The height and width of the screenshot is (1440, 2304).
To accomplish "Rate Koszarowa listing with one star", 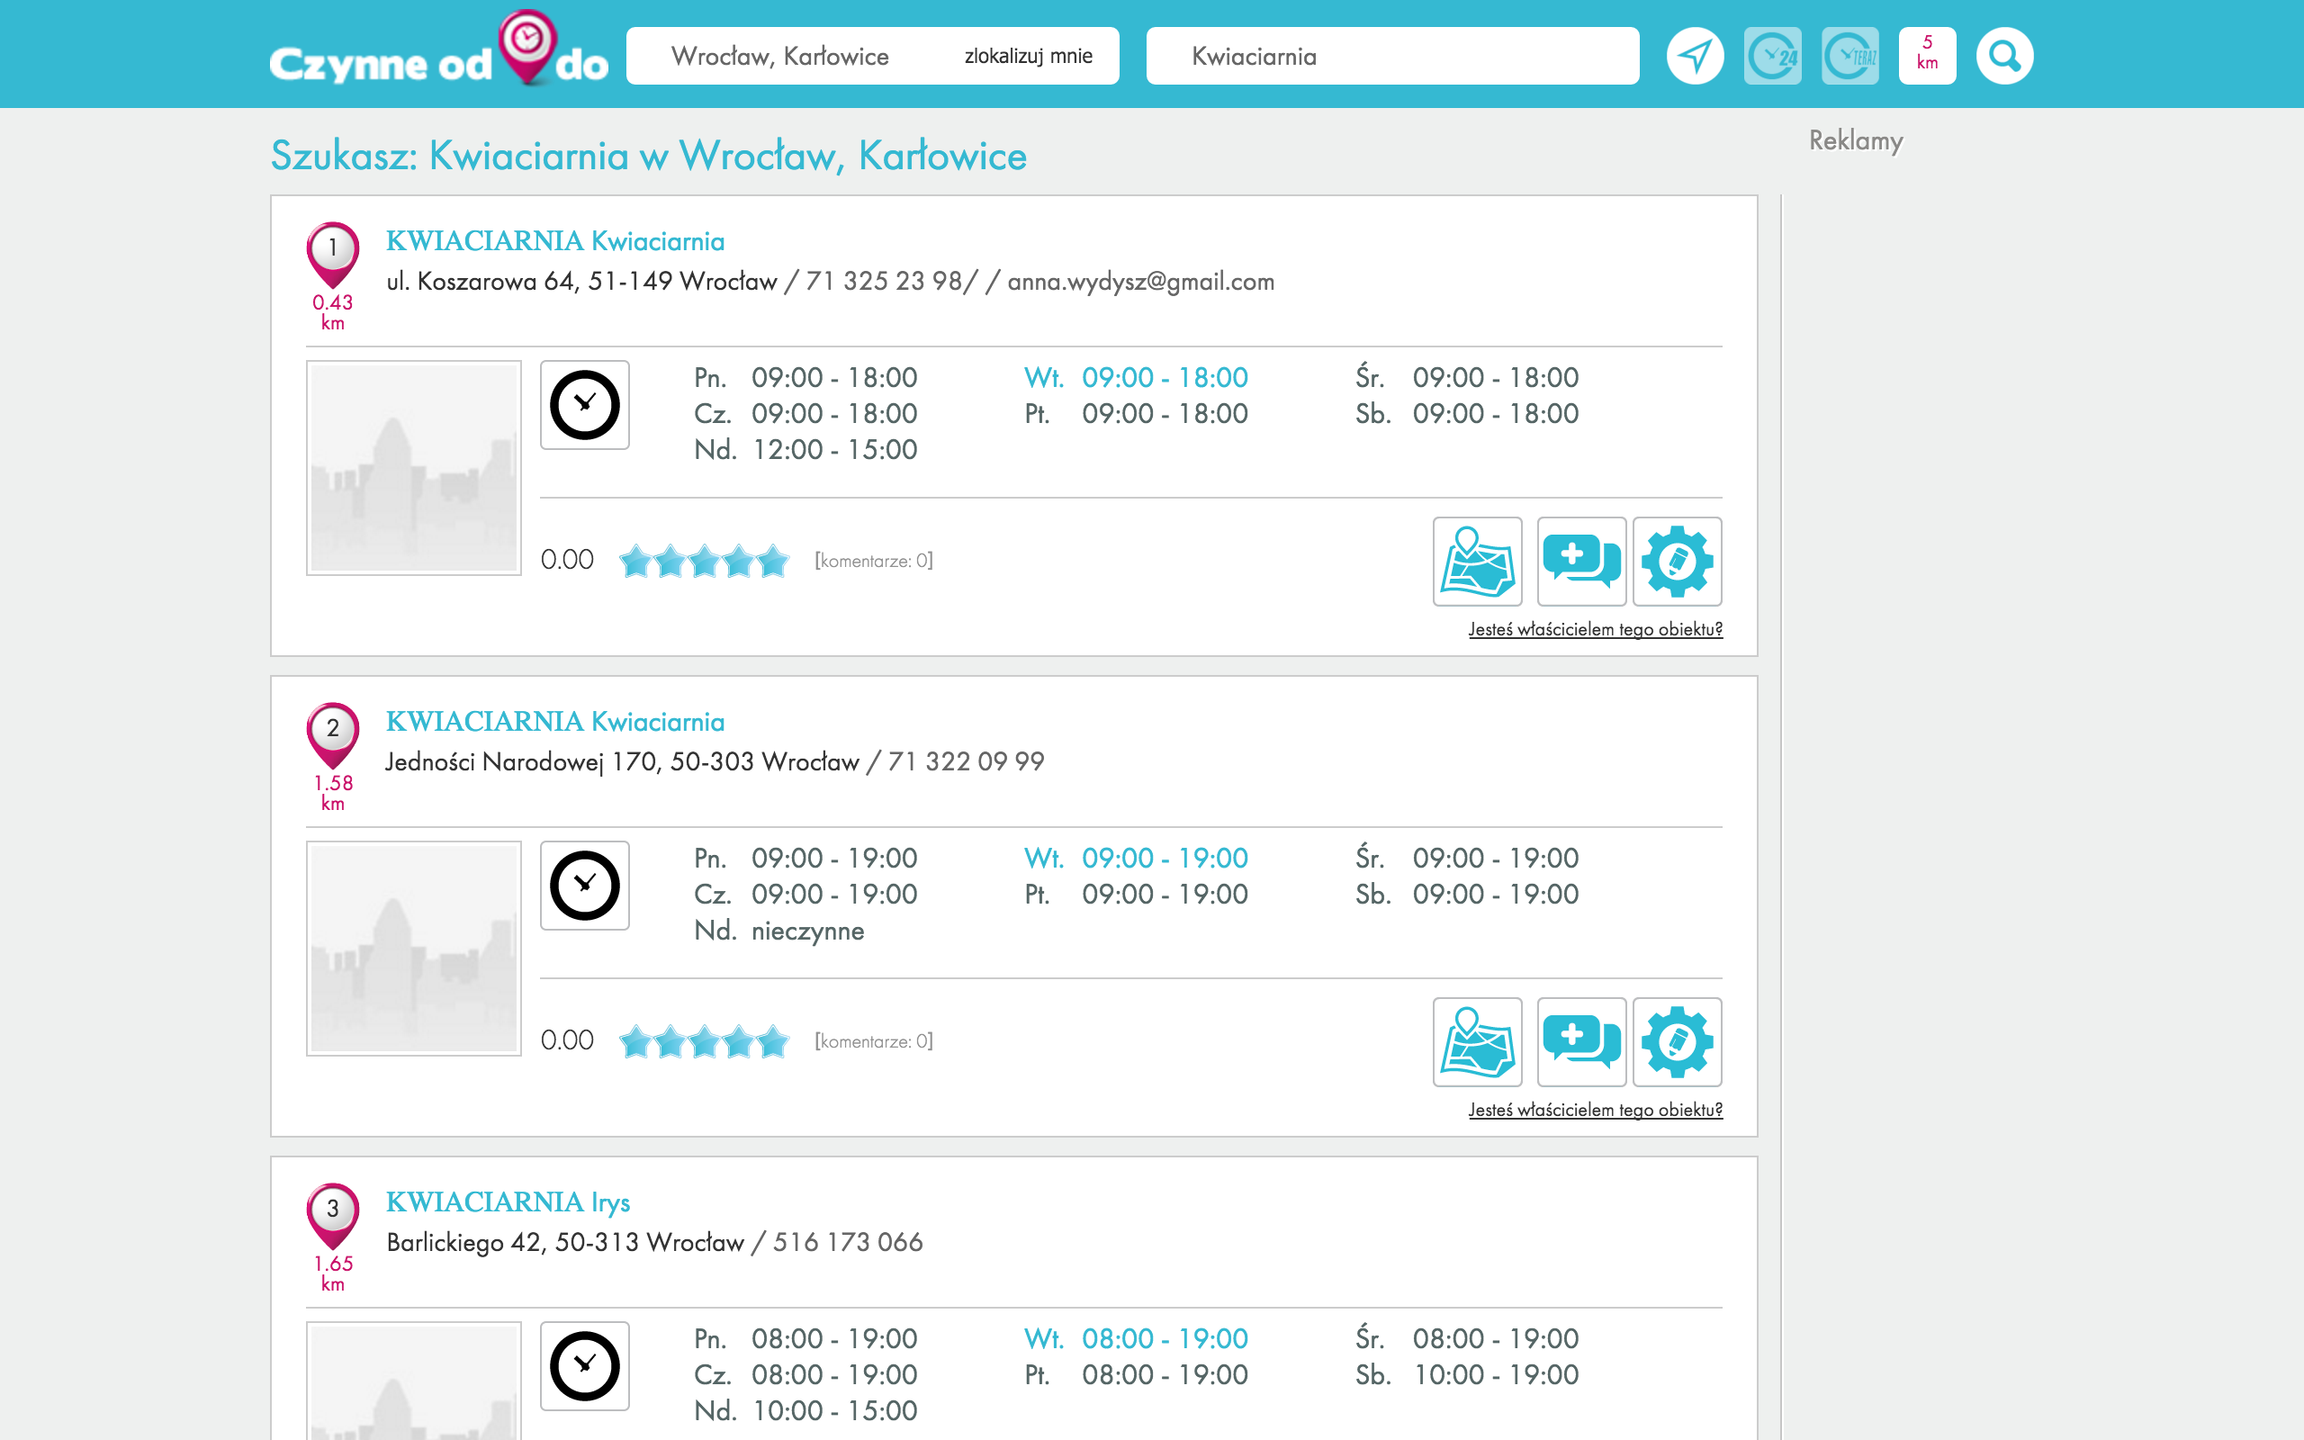I will [636, 561].
